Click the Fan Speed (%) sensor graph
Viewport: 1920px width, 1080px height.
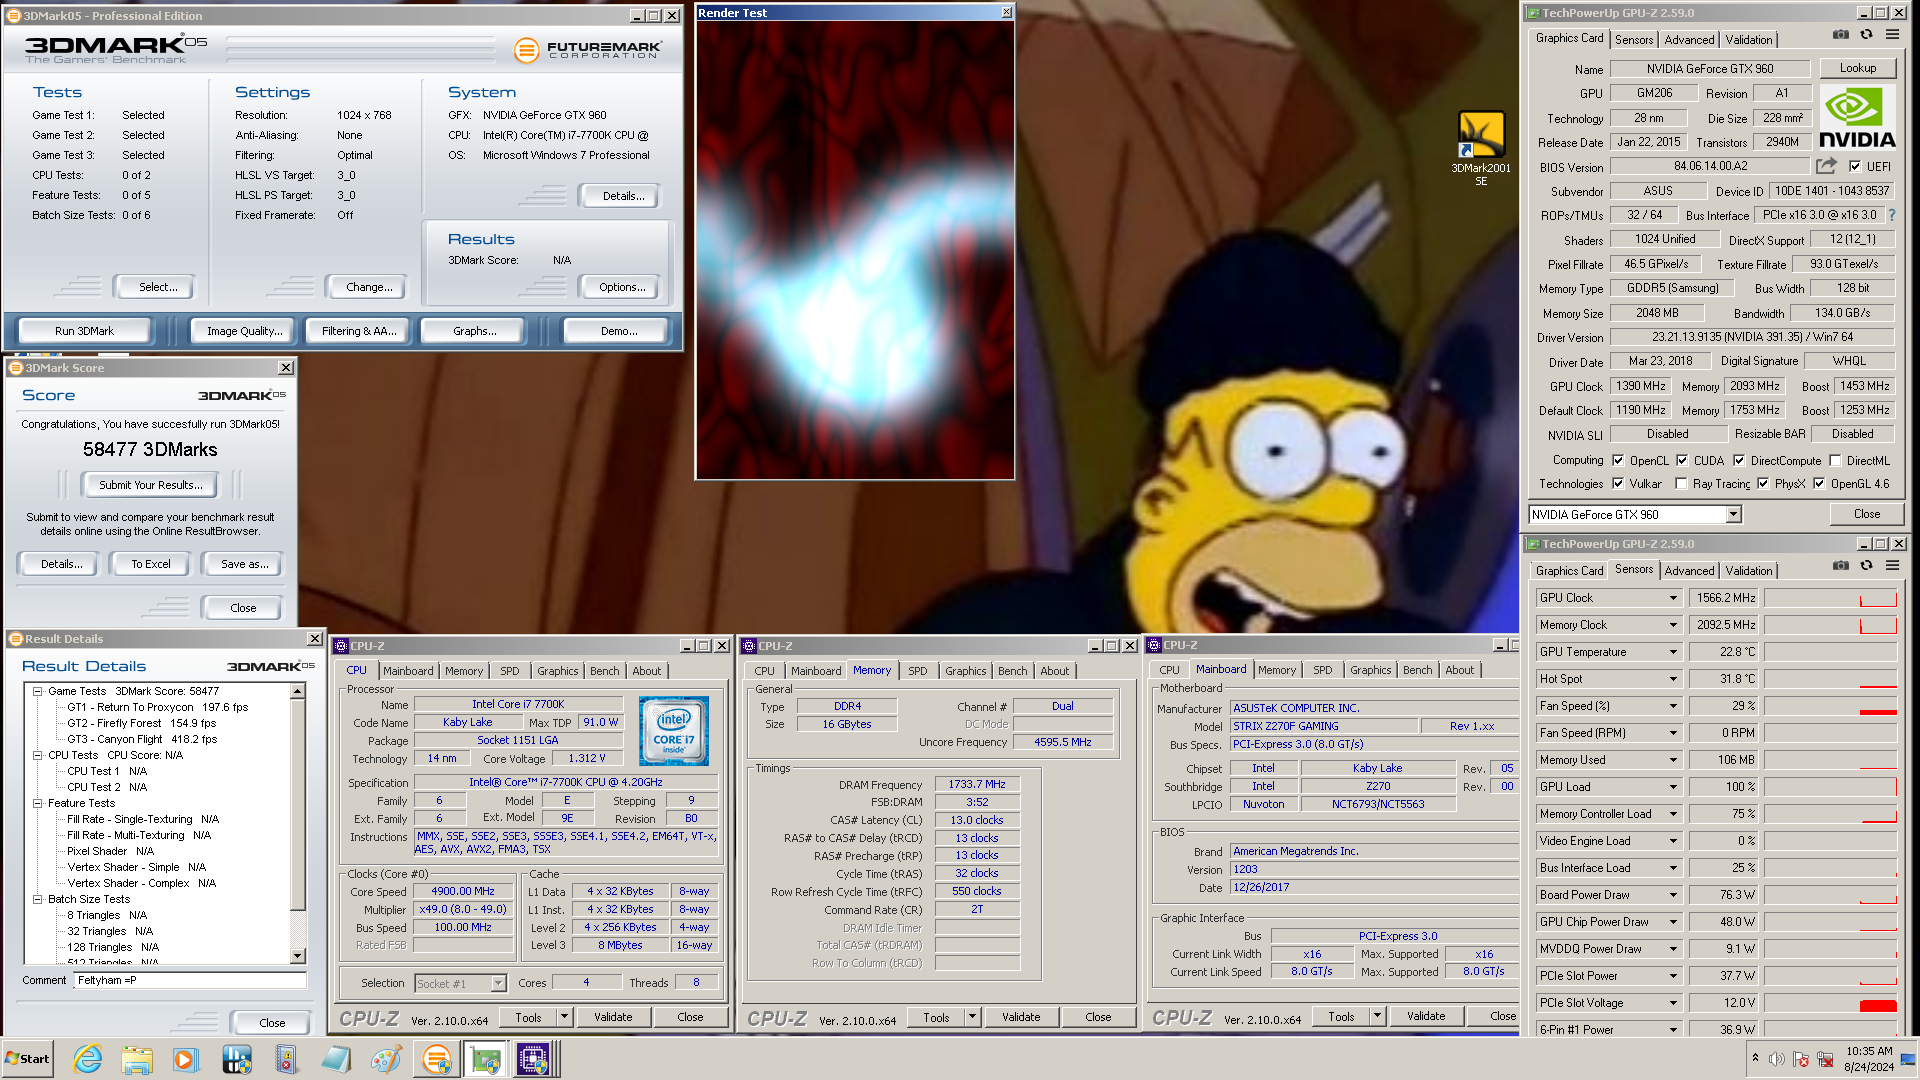(1830, 706)
